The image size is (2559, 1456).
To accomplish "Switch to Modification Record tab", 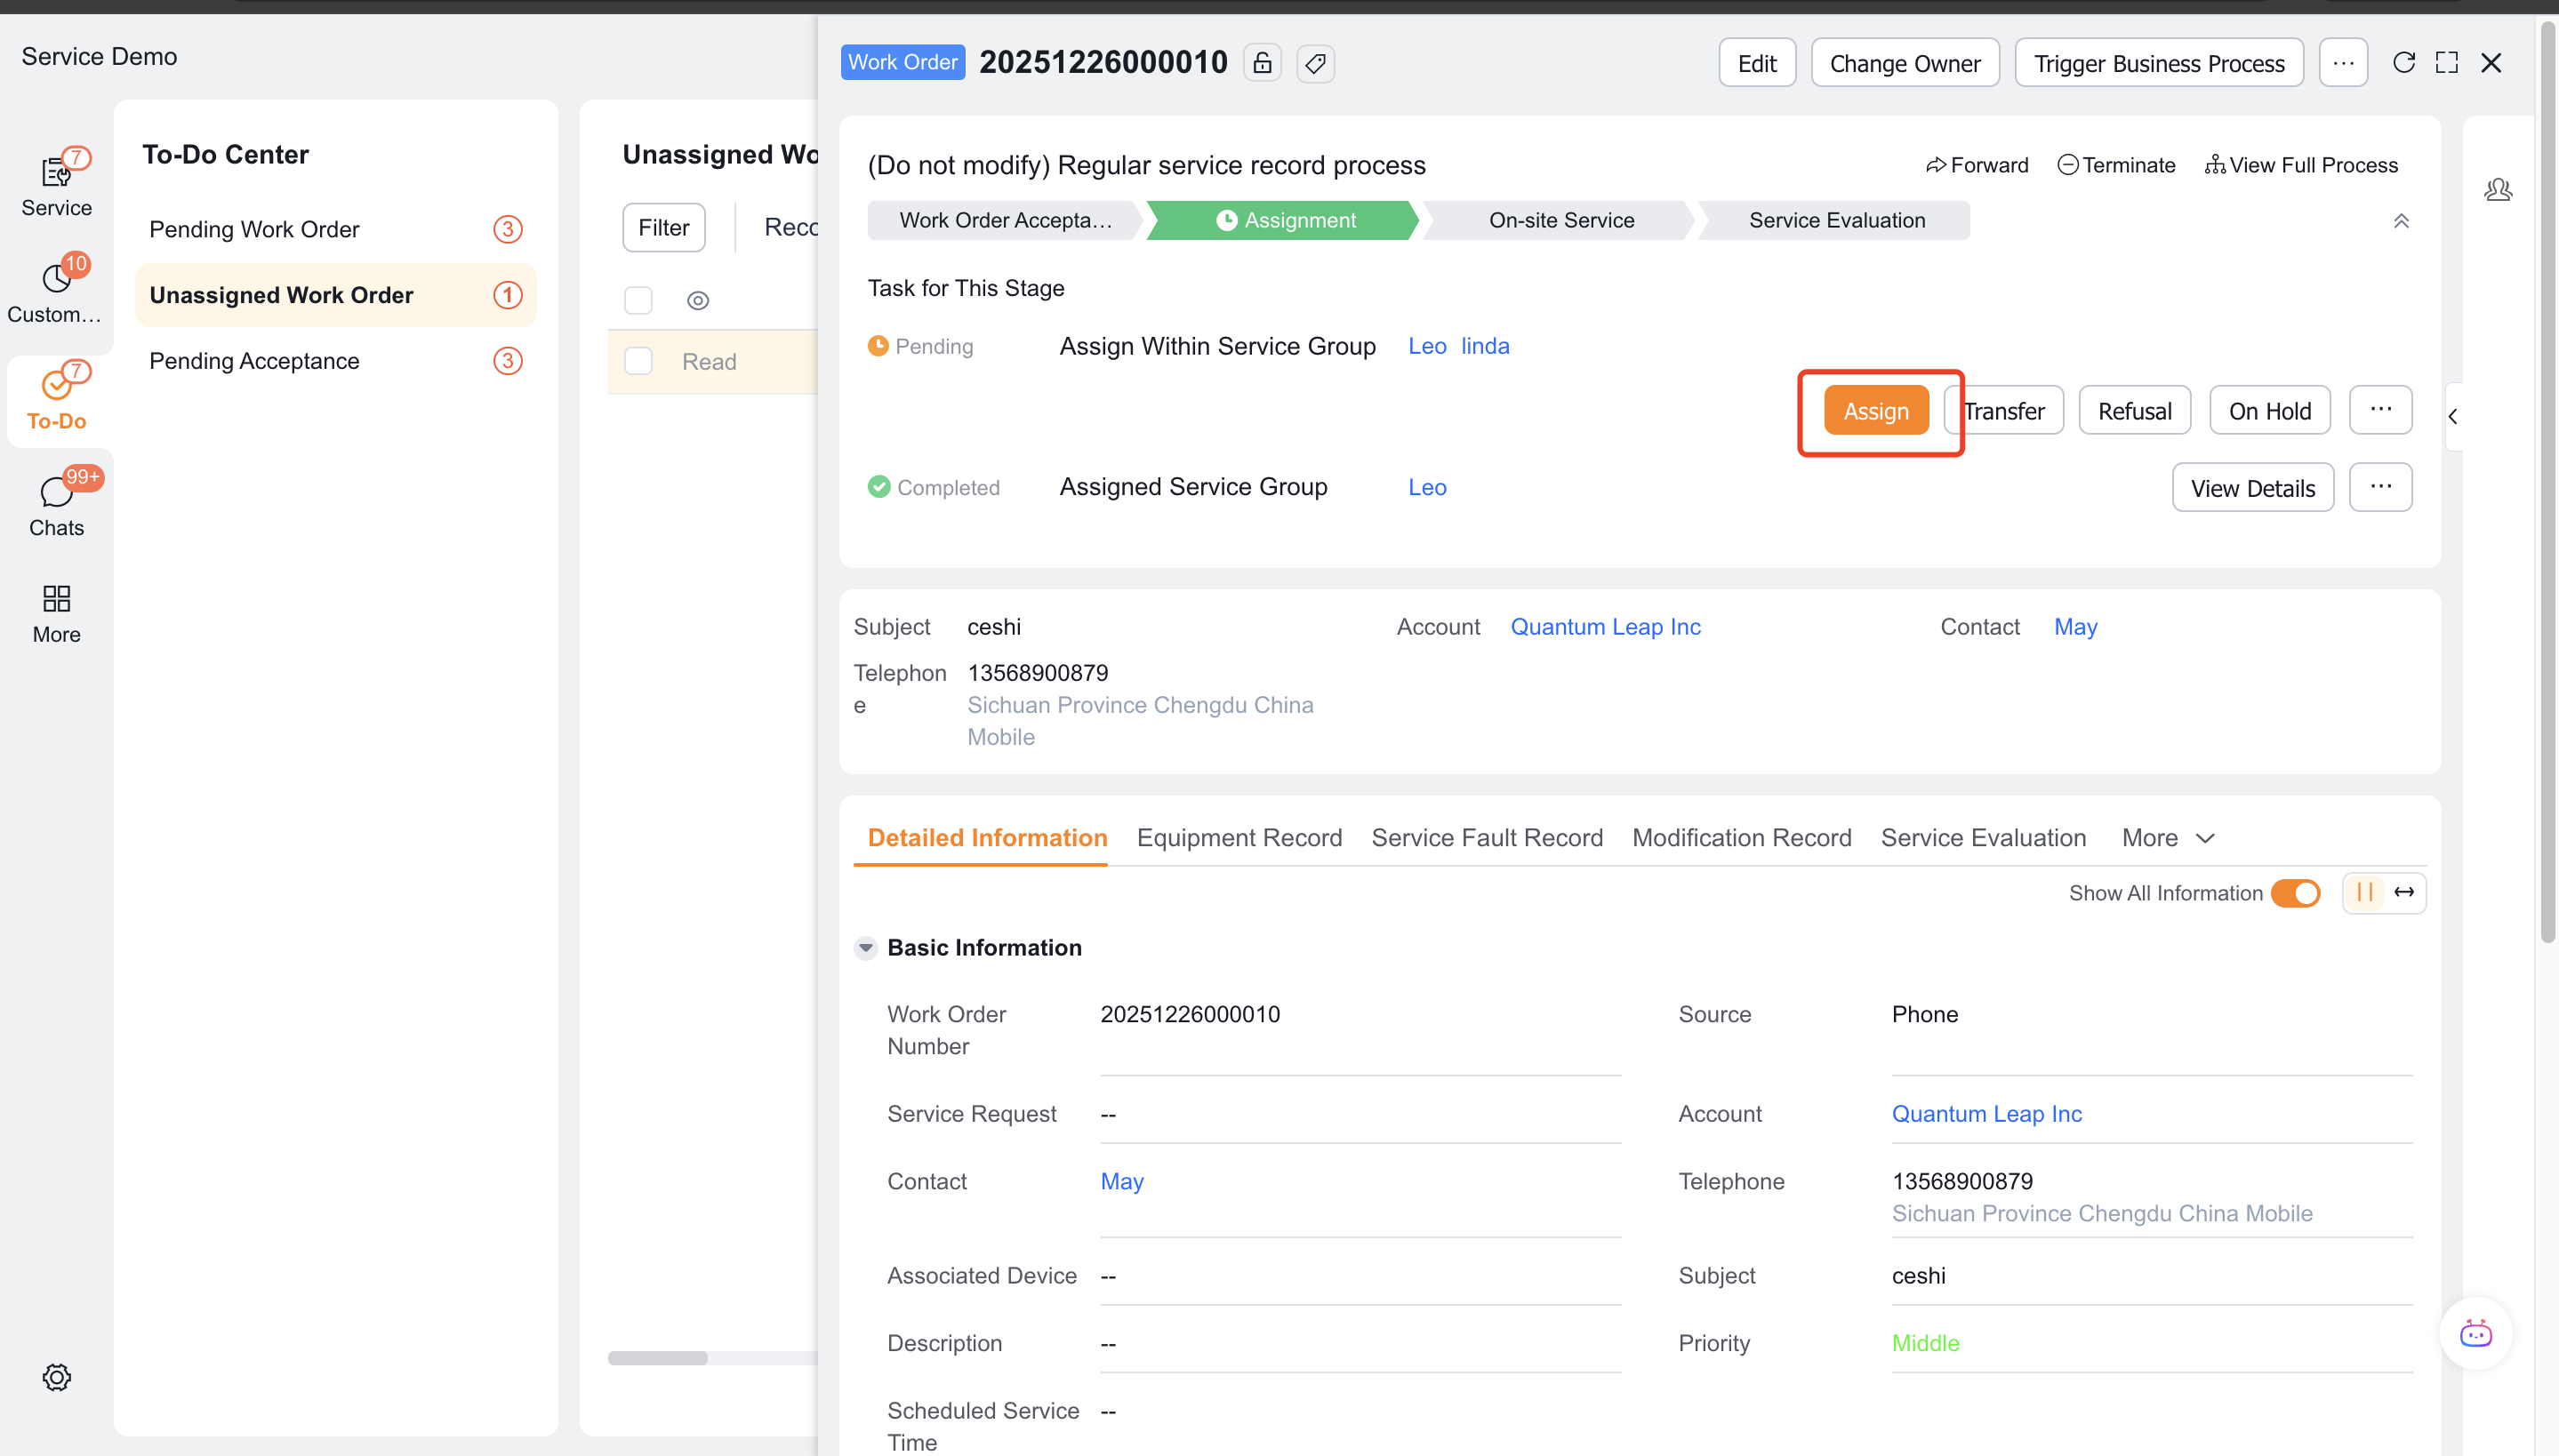I will click(1741, 838).
